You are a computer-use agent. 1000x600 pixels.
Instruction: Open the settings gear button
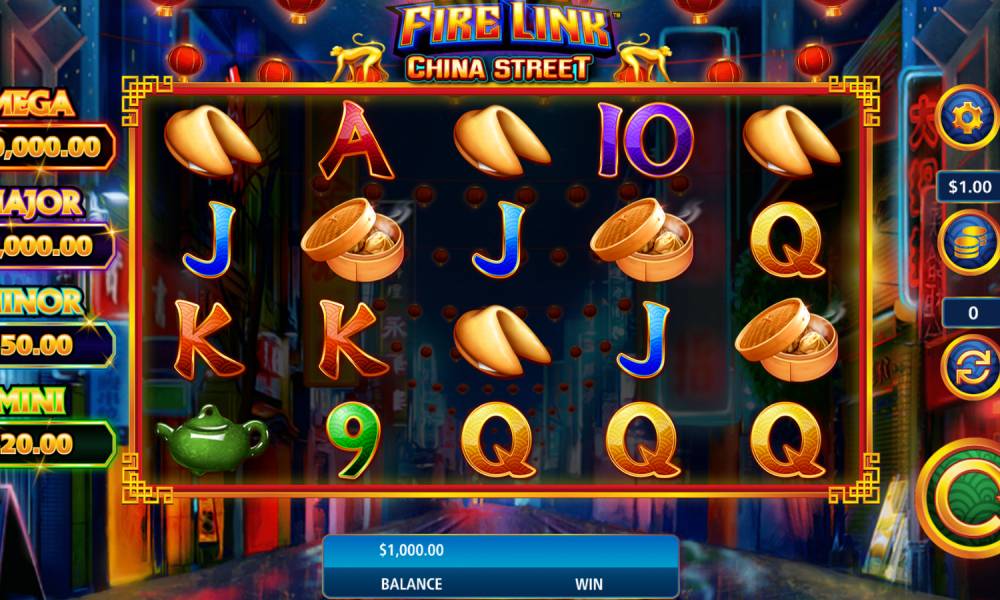(969, 117)
